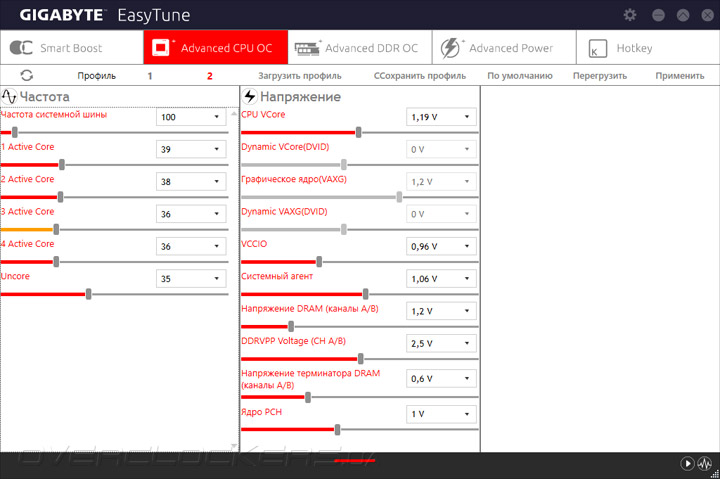Click the Advanced DDR OC memory icon
This screenshot has height=479, width=720.
pos(307,48)
